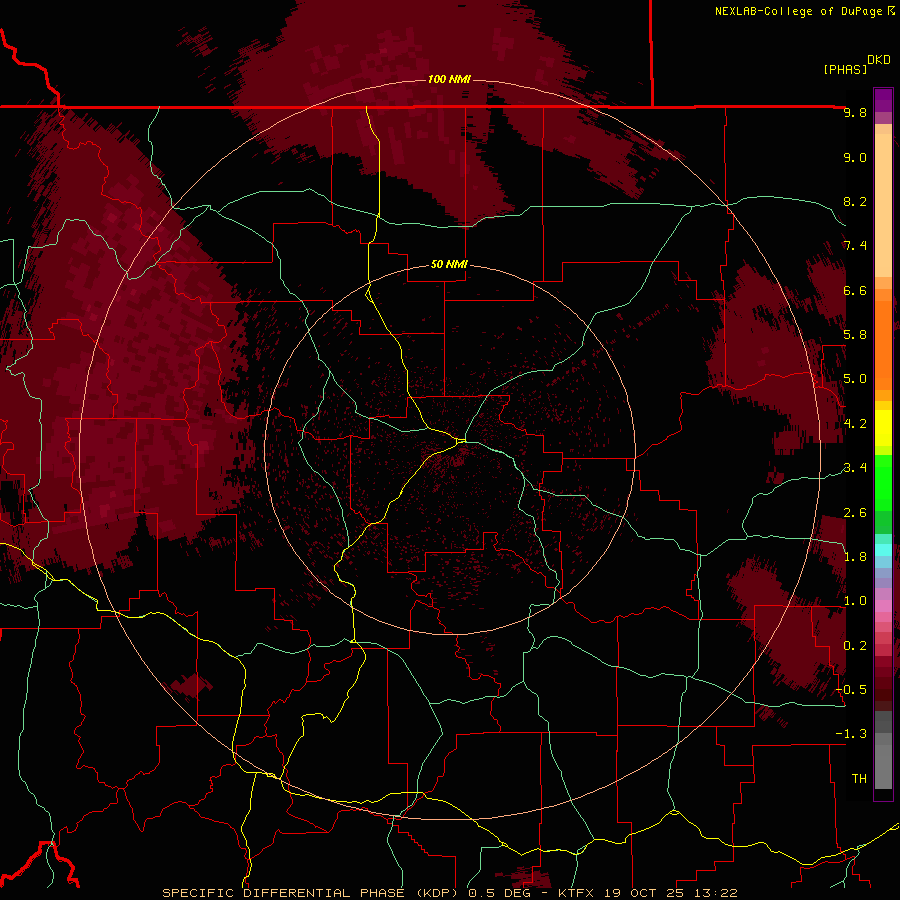This screenshot has width=900, height=900.
Task: Pick the cyan segment of color bar
Action: pyautogui.click(x=883, y=550)
